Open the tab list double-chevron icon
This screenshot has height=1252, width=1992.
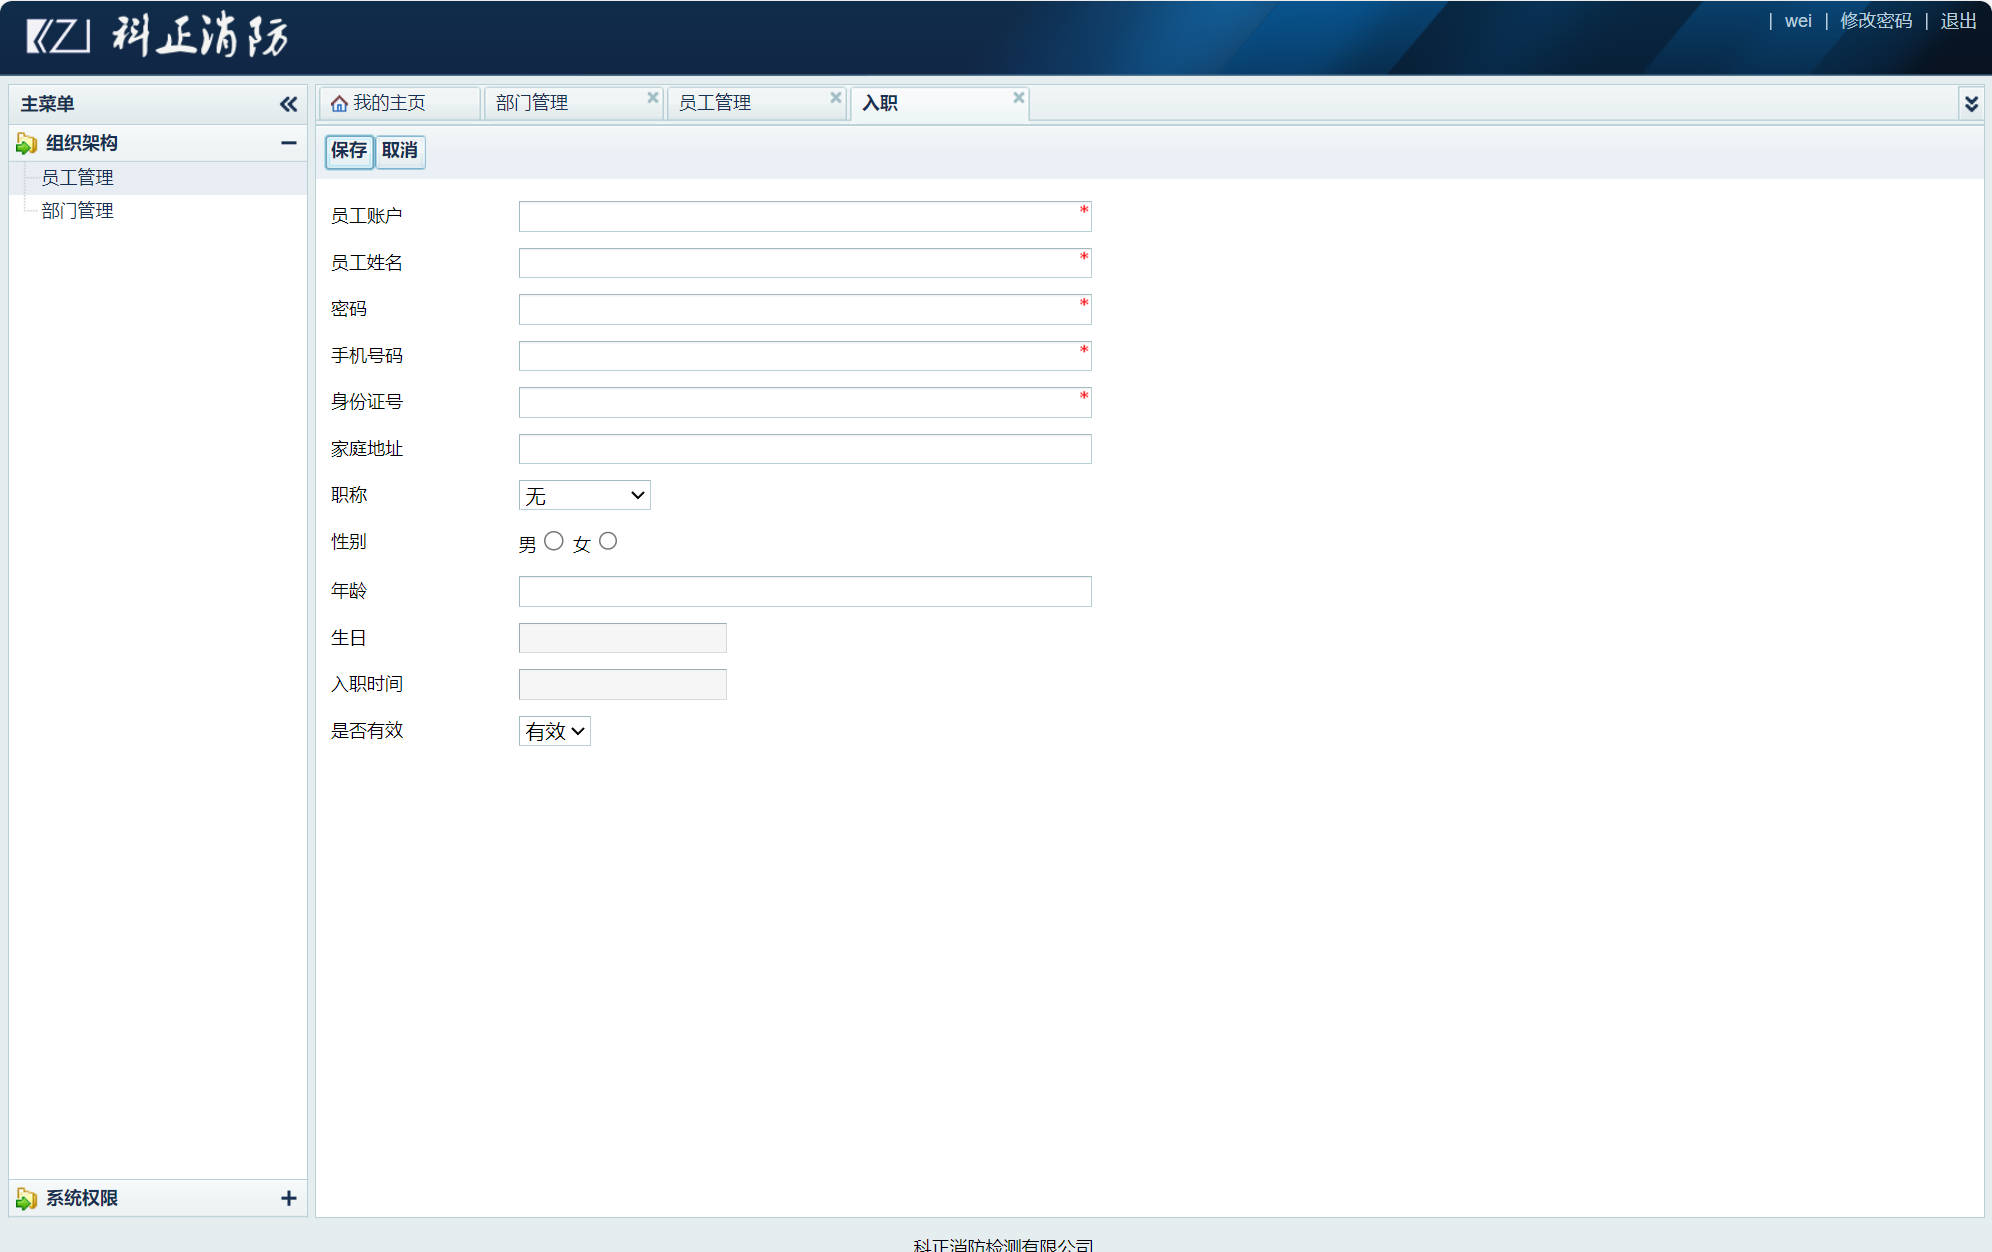(x=1971, y=104)
